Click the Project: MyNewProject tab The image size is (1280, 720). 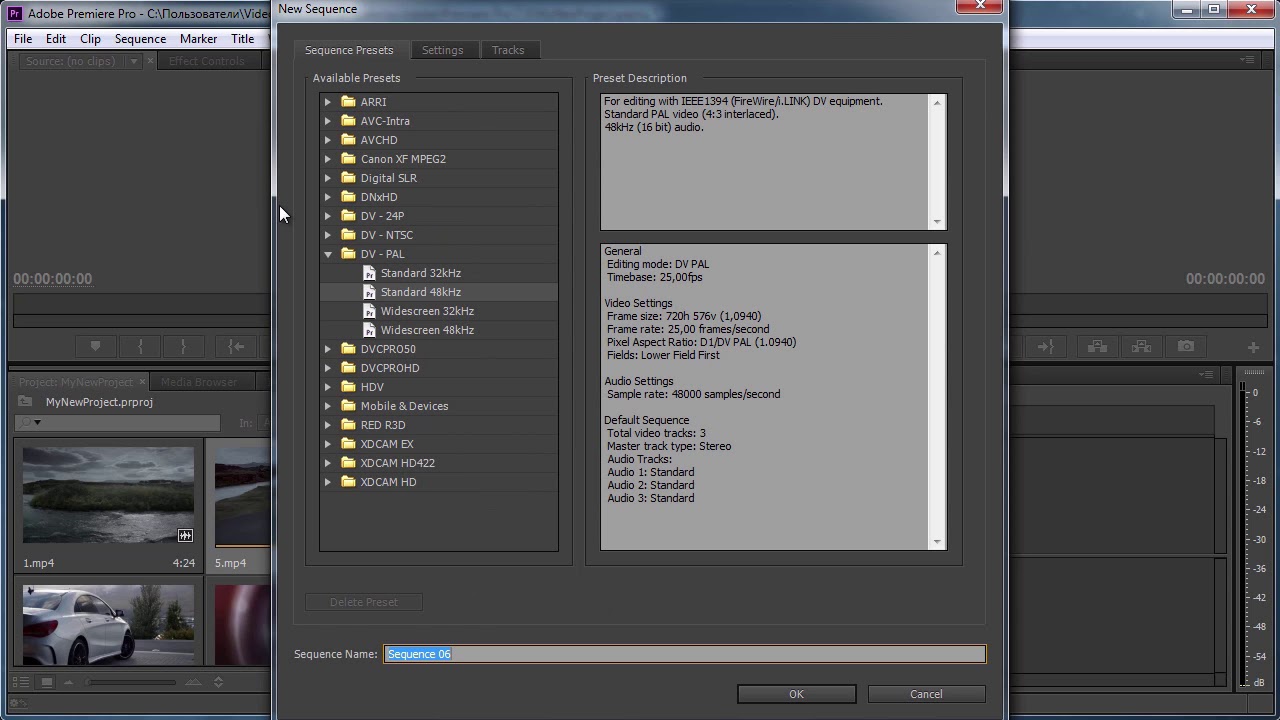[76, 382]
